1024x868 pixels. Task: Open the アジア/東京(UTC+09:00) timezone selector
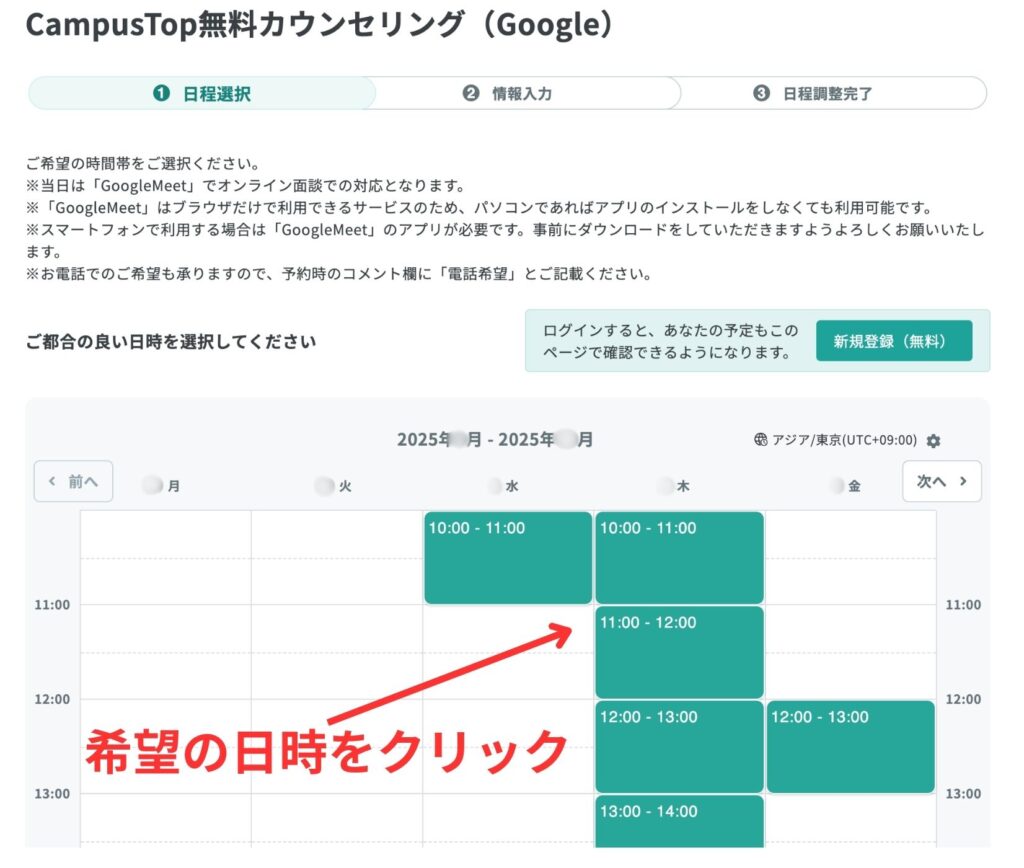click(x=843, y=441)
